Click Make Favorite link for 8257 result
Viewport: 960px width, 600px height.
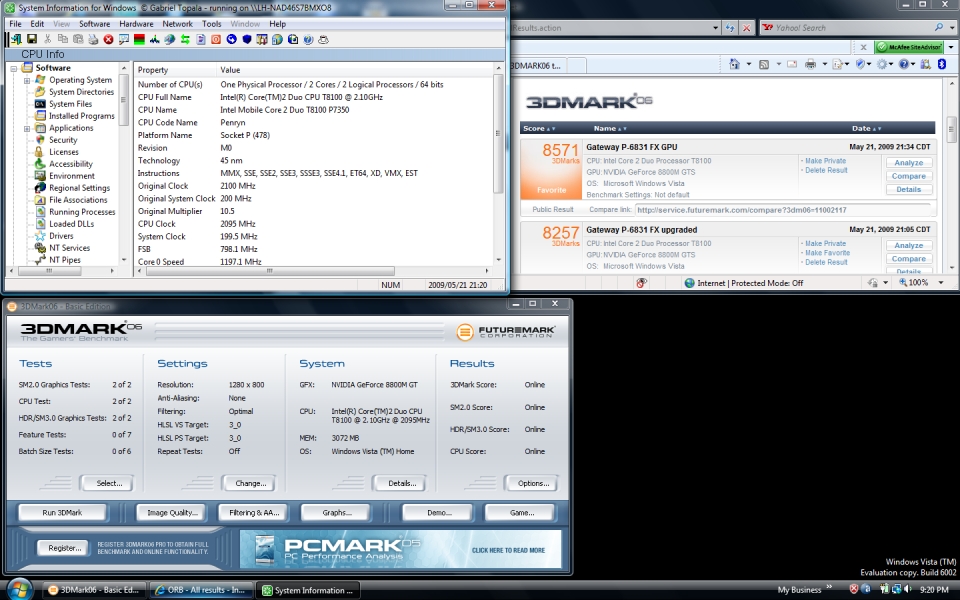827,253
